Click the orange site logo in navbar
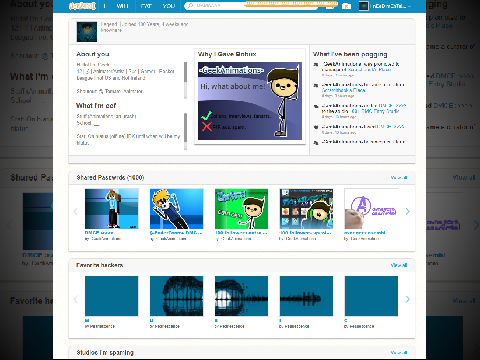The width and height of the screenshot is (480, 360). [x=82, y=6]
